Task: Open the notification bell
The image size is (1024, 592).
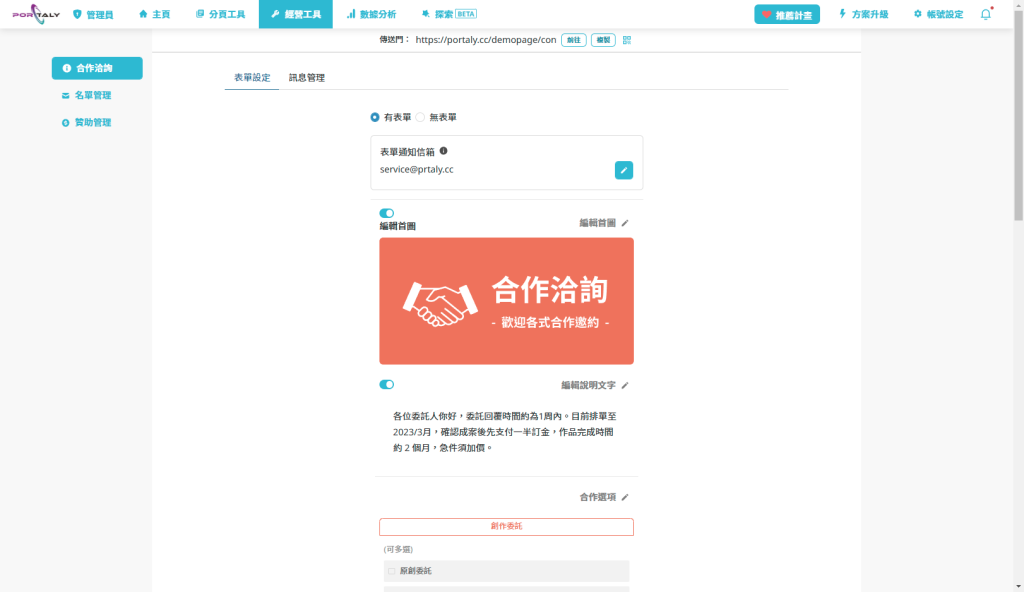Action: pos(986,14)
